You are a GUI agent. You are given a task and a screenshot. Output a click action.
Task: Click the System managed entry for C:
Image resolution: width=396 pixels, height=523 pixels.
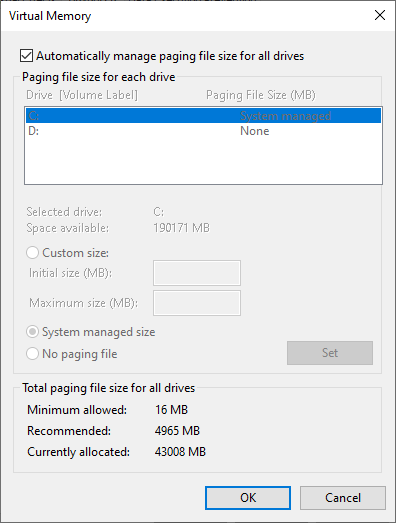[x=286, y=116]
